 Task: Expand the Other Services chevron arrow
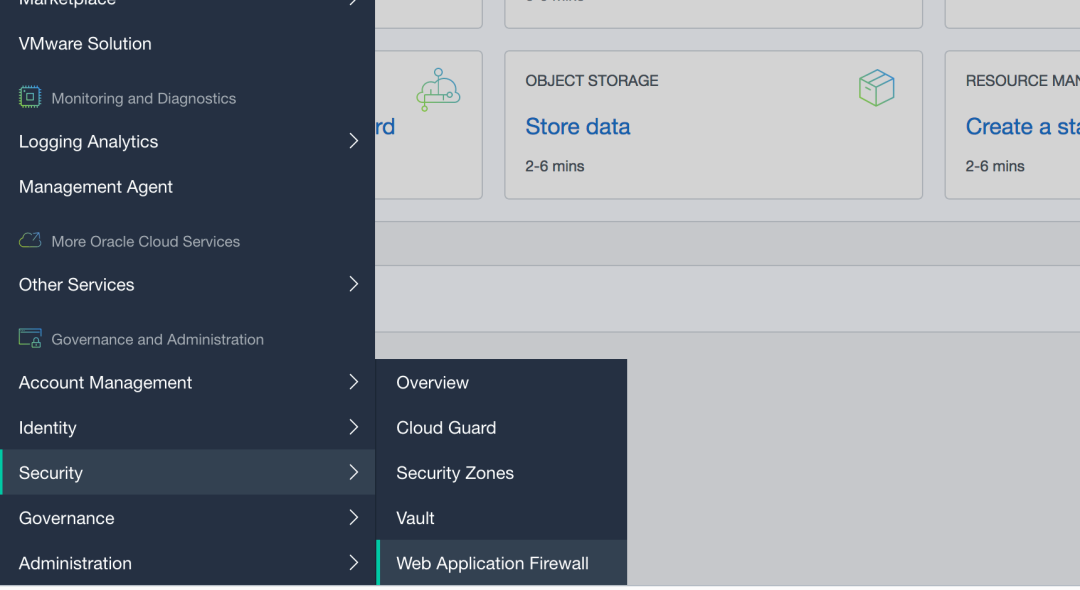[x=353, y=284]
